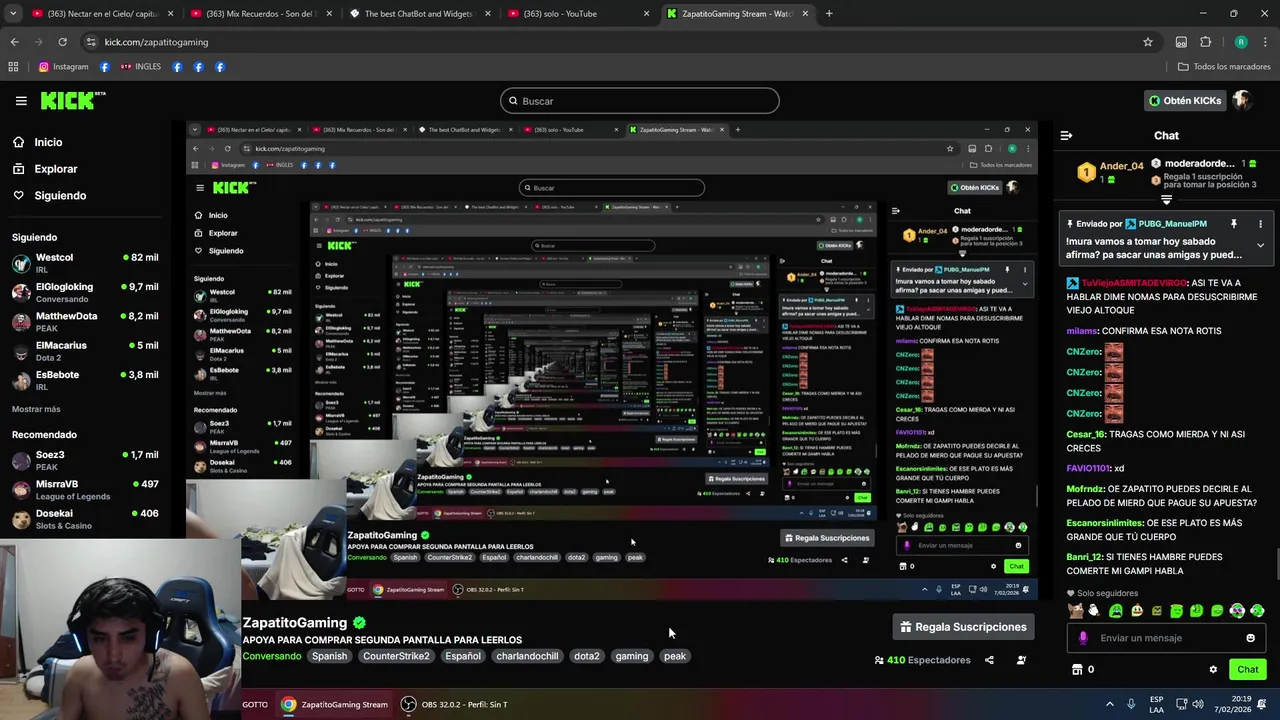Open Chrome three-dot menu
Image resolution: width=1280 pixels, height=720 pixels.
coord(1266,42)
